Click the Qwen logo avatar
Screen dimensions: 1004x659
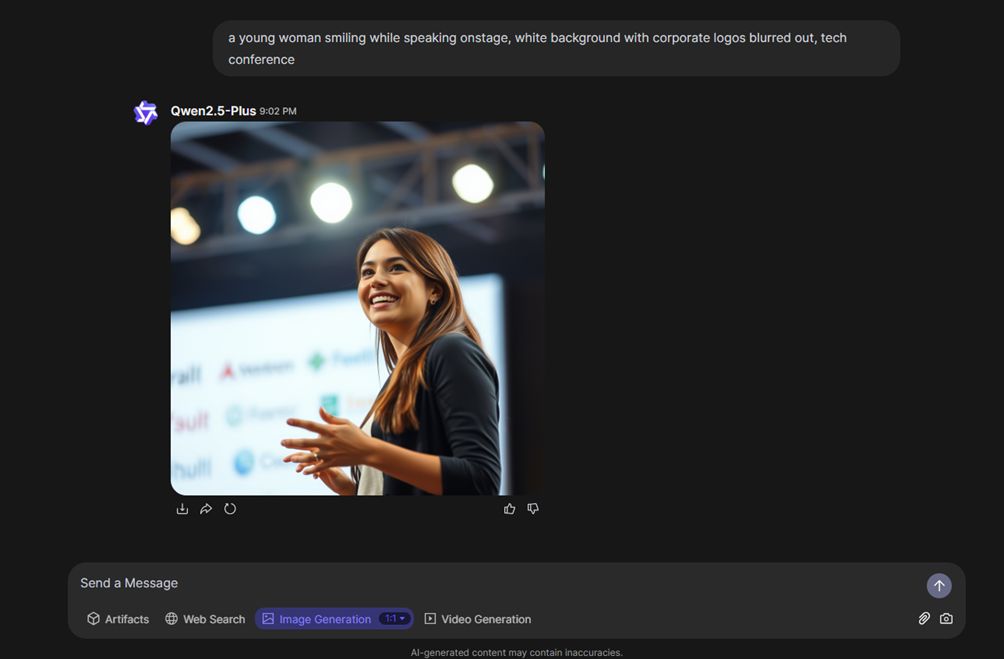[145, 113]
